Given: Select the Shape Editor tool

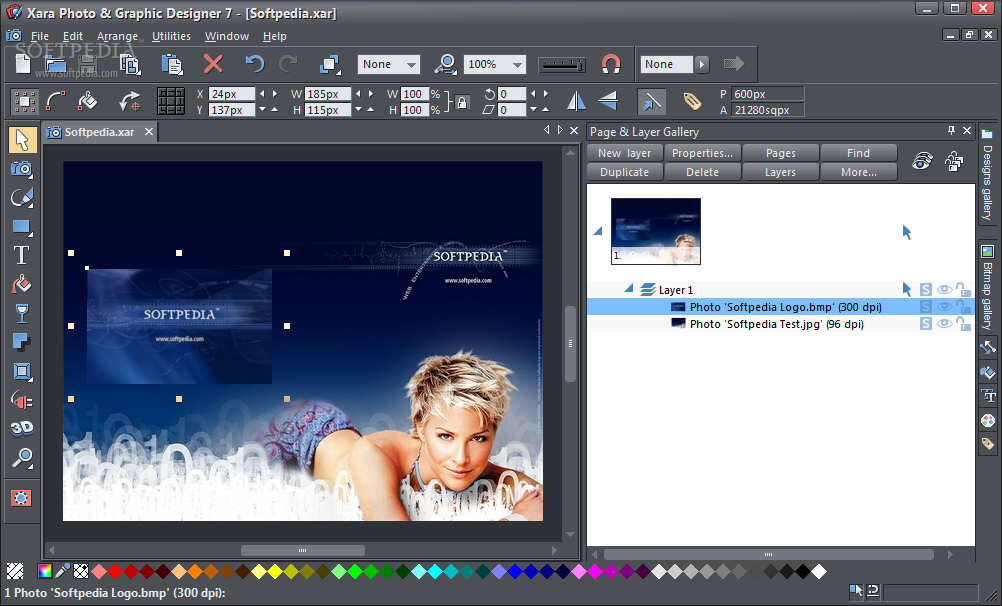Looking at the screenshot, I should (22, 198).
